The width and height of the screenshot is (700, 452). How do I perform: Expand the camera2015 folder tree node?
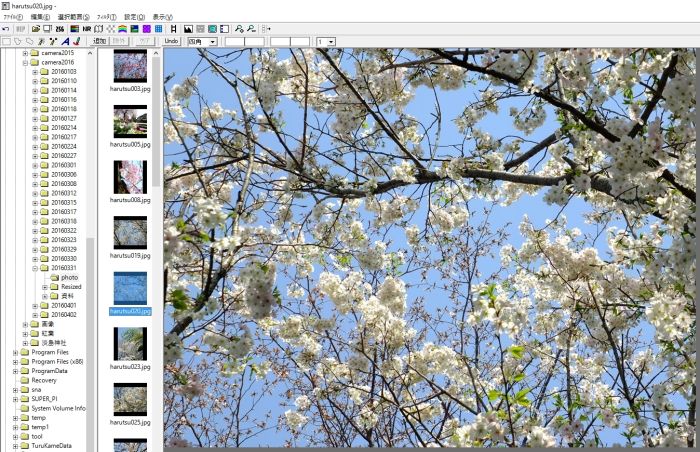tap(25, 53)
